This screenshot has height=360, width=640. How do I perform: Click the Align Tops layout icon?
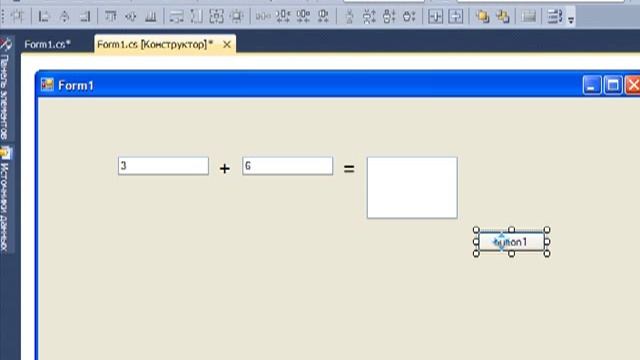[110, 16]
